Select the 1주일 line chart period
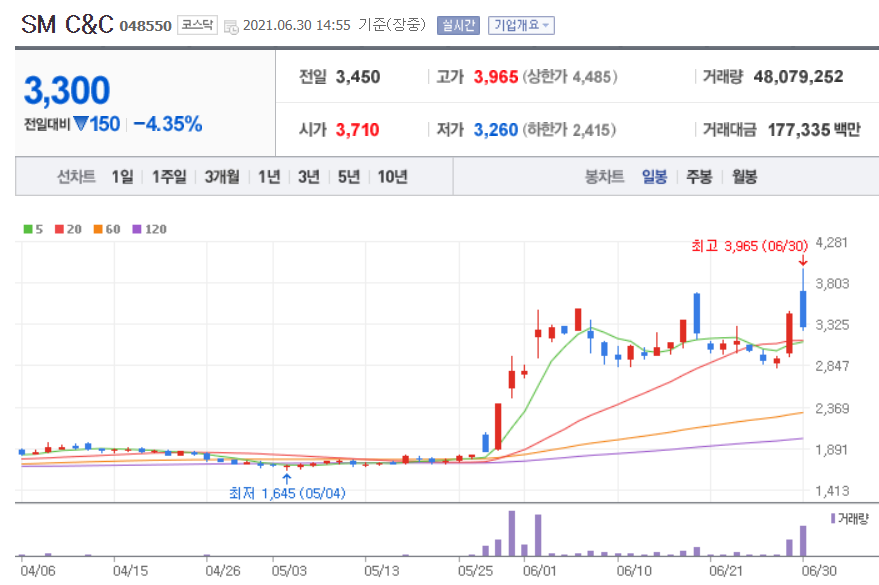The image size is (879, 585). pos(169,177)
